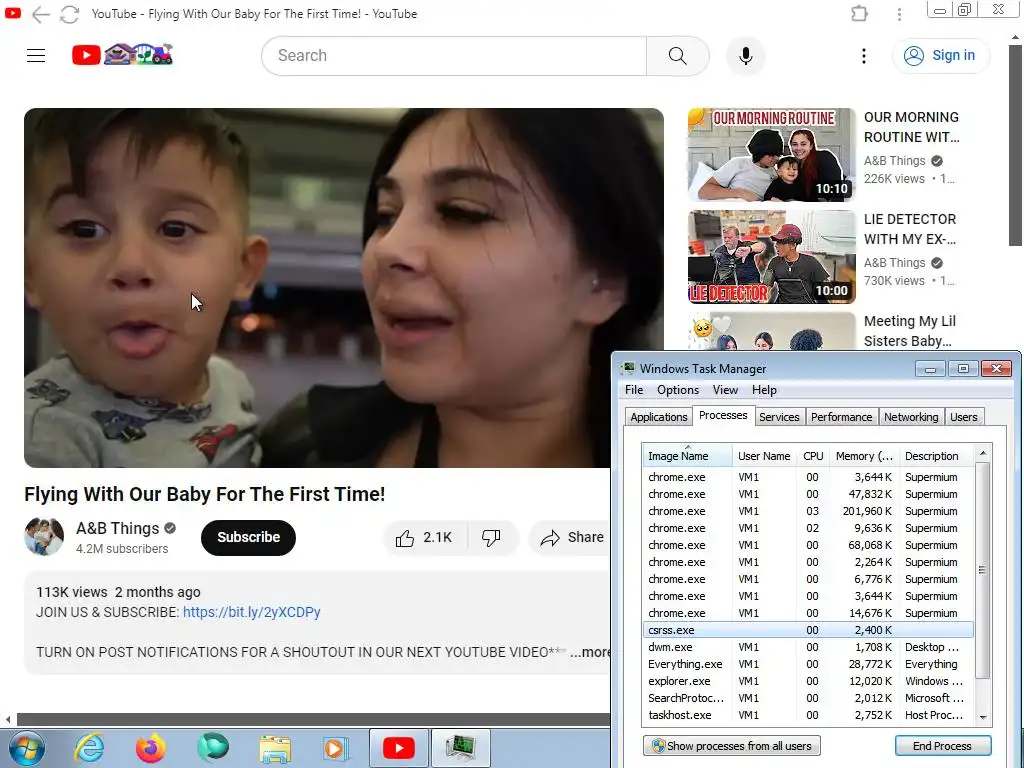This screenshot has width=1024, height=768.
Task: Switch to Services tab
Action: click(779, 417)
